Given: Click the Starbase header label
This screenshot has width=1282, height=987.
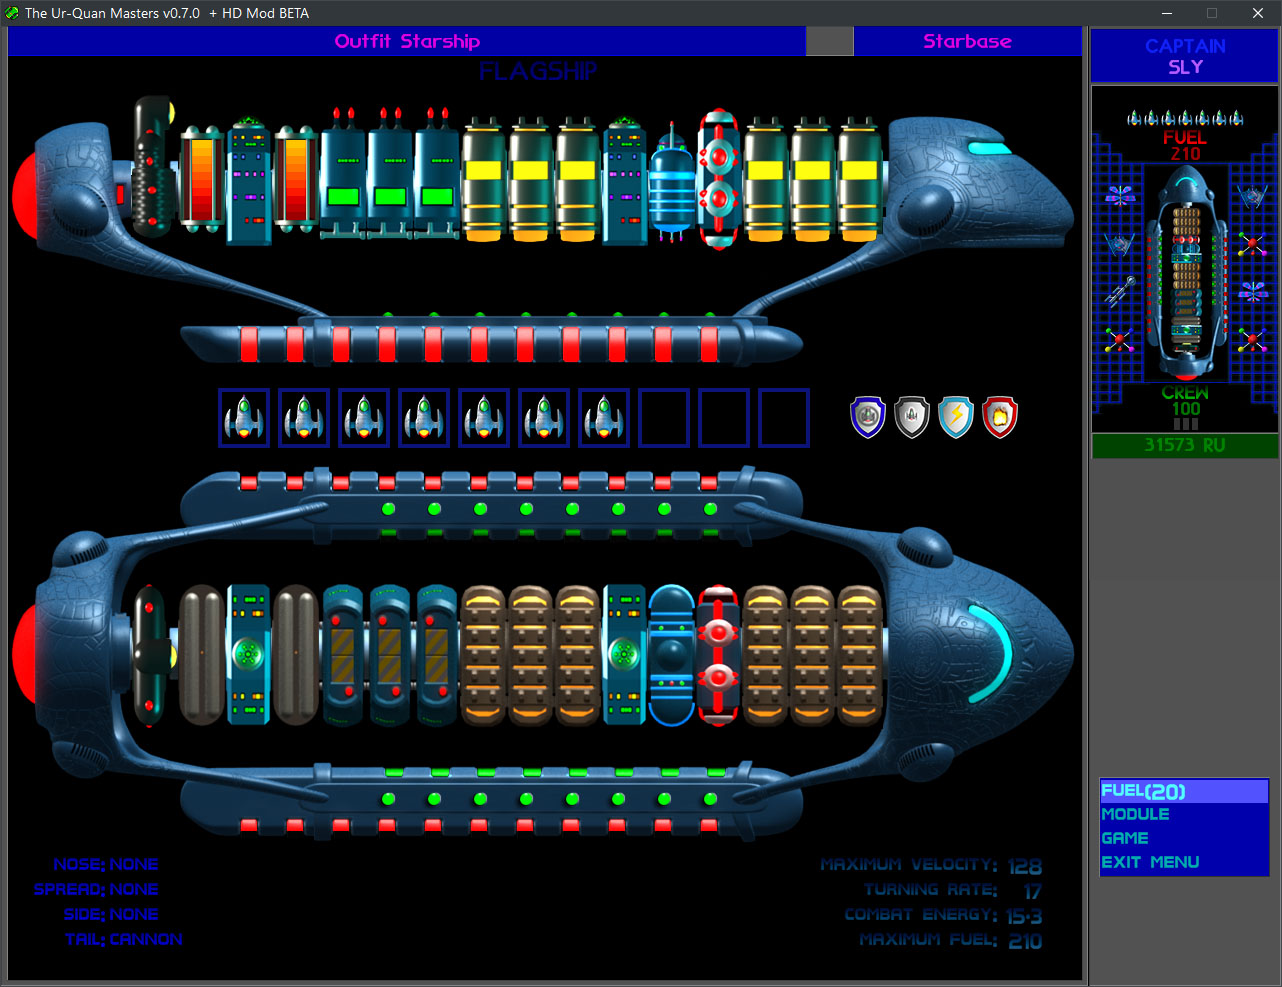Looking at the screenshot, I should [x=967, y=41].
